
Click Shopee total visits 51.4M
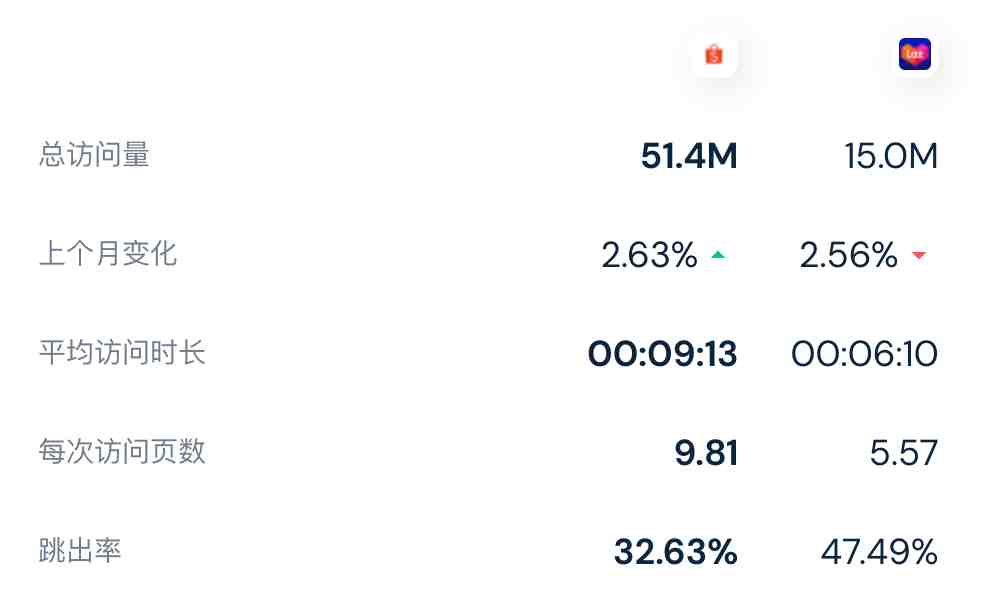[x=689, y=155]
